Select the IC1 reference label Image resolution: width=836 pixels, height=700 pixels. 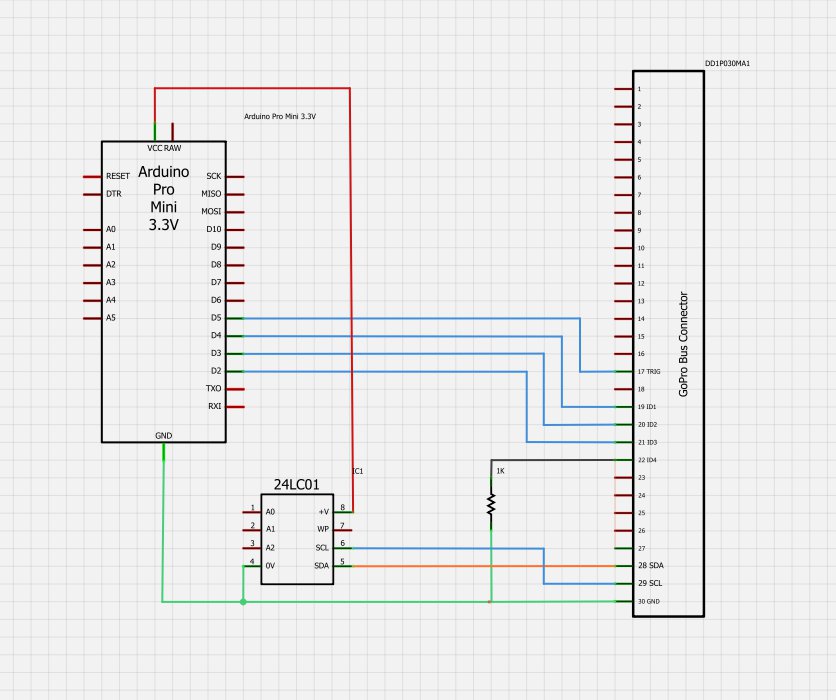pyautogui.click(x=357, y=469)
